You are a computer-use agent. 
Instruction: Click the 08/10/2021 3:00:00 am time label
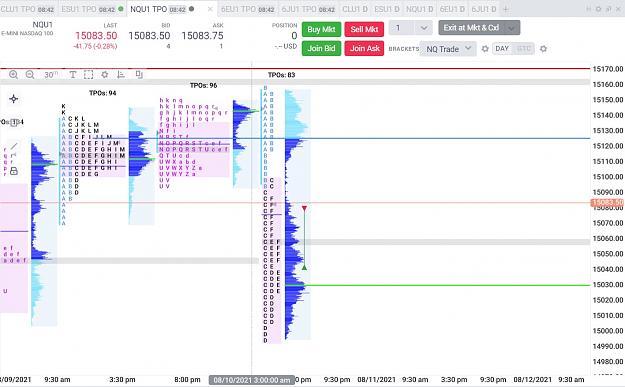[252, 380]
